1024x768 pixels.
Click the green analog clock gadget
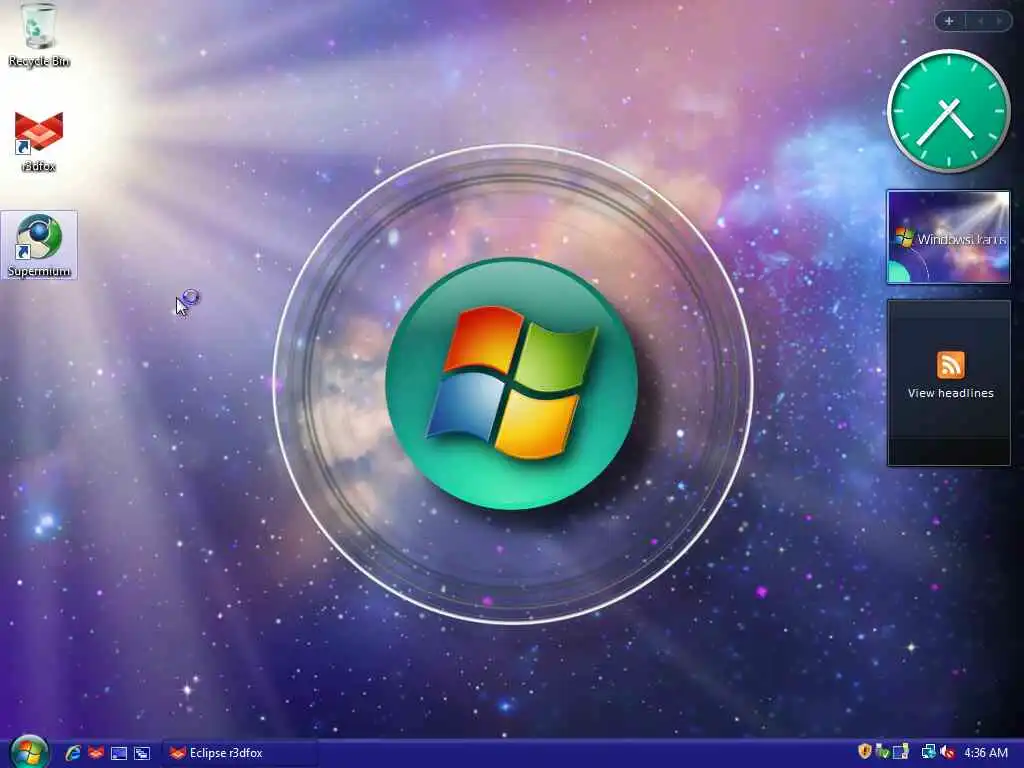[x=949, y=111]
